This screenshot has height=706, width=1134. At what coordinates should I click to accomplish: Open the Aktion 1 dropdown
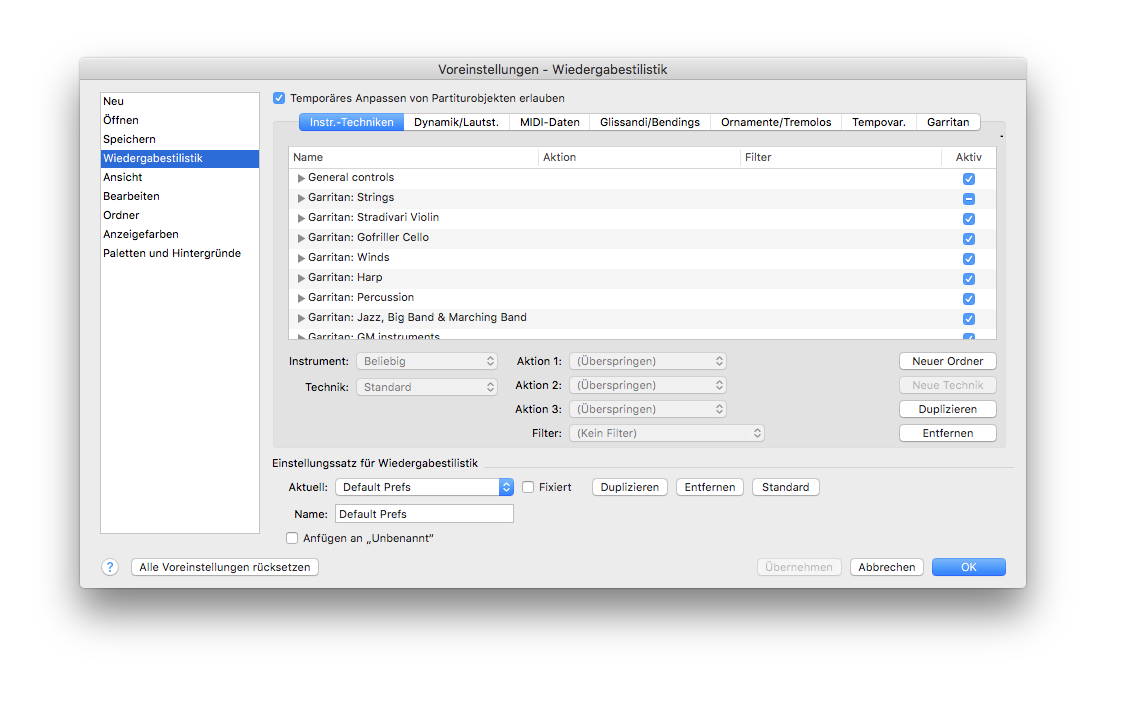[648, 361]
